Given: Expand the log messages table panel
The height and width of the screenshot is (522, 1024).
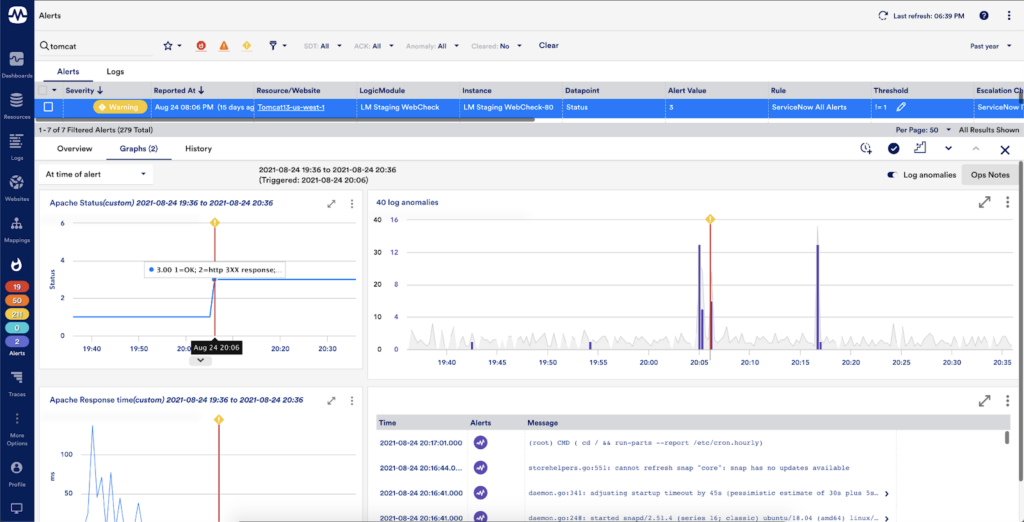Looking at the screenshot, I should 985,401.
